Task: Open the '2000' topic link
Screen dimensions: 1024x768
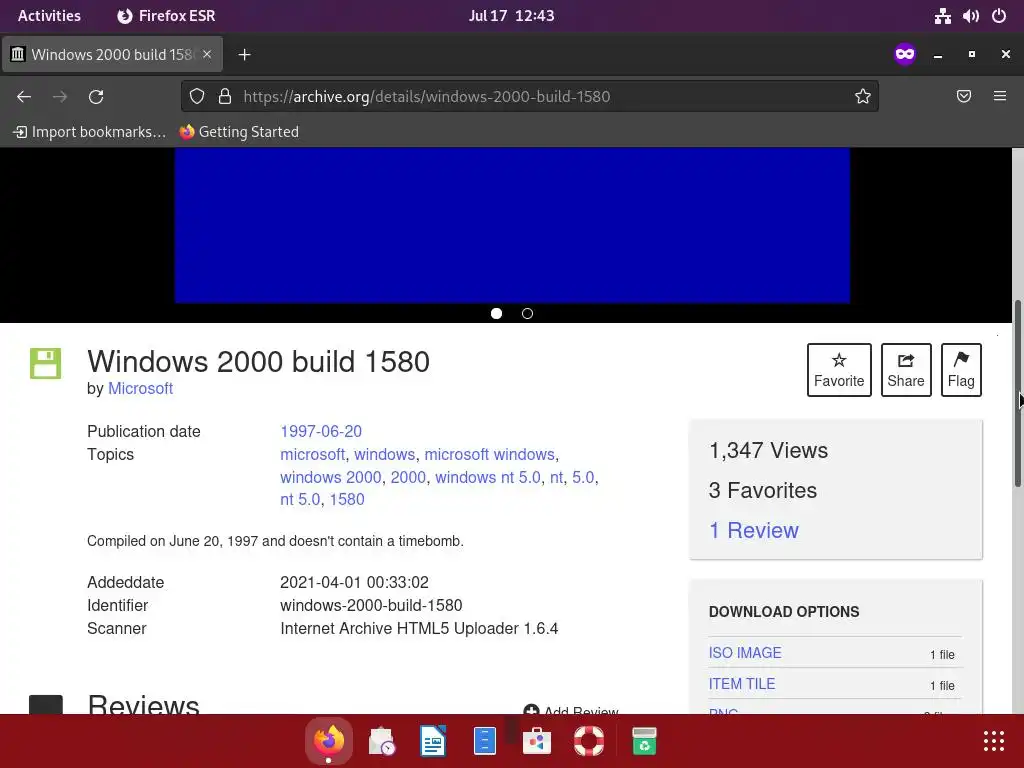Action: (408, 477)
